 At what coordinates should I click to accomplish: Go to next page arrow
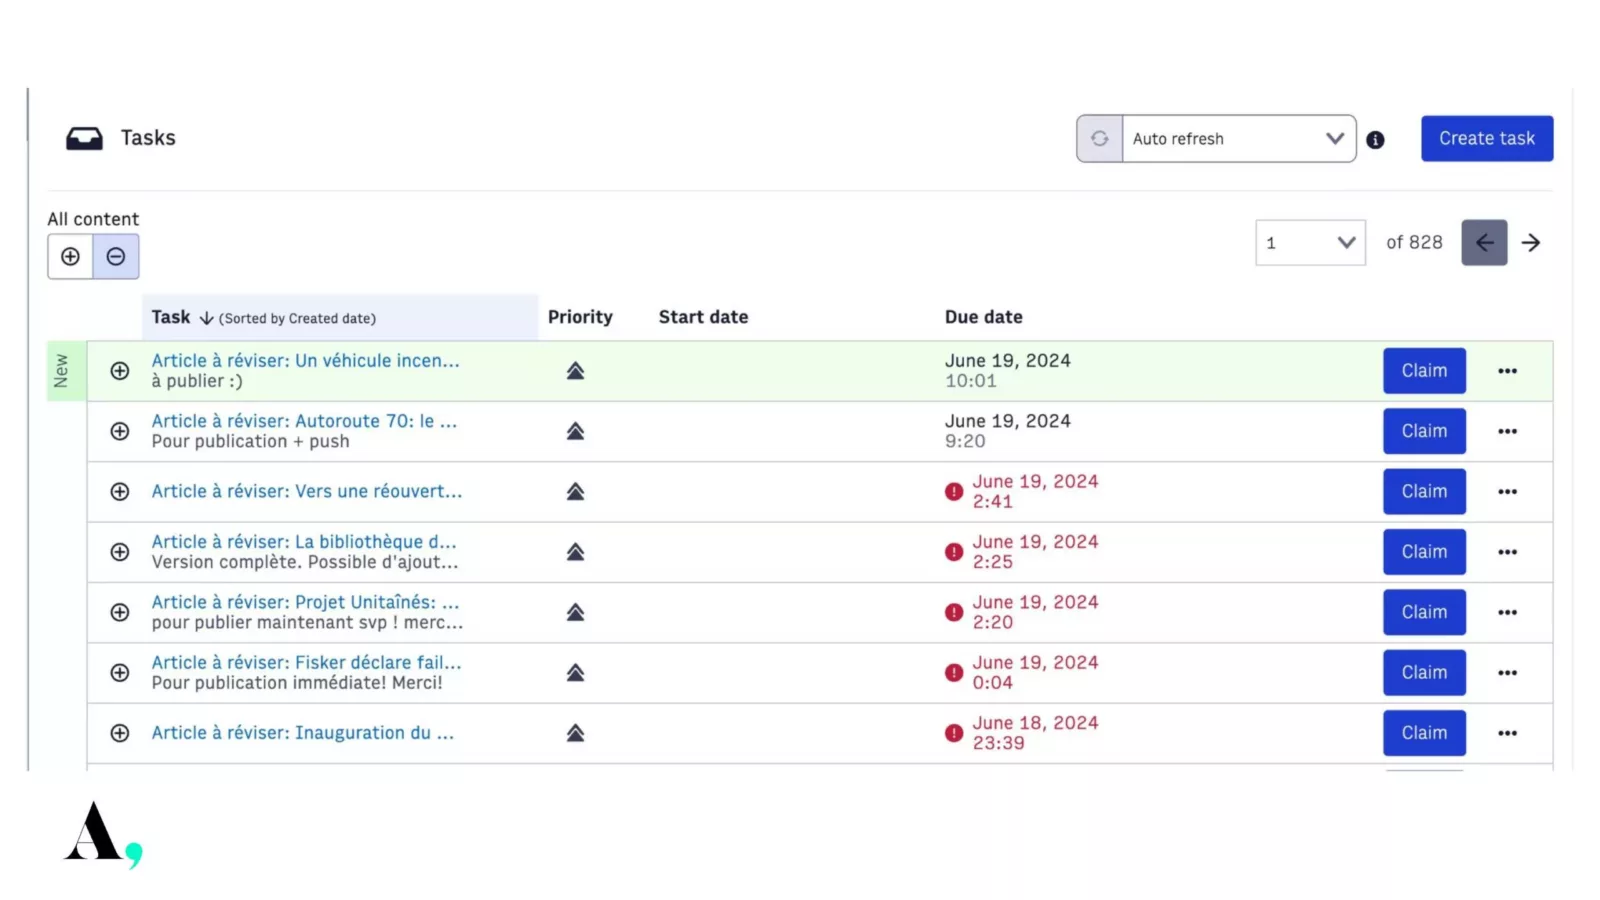(1531, 243)
